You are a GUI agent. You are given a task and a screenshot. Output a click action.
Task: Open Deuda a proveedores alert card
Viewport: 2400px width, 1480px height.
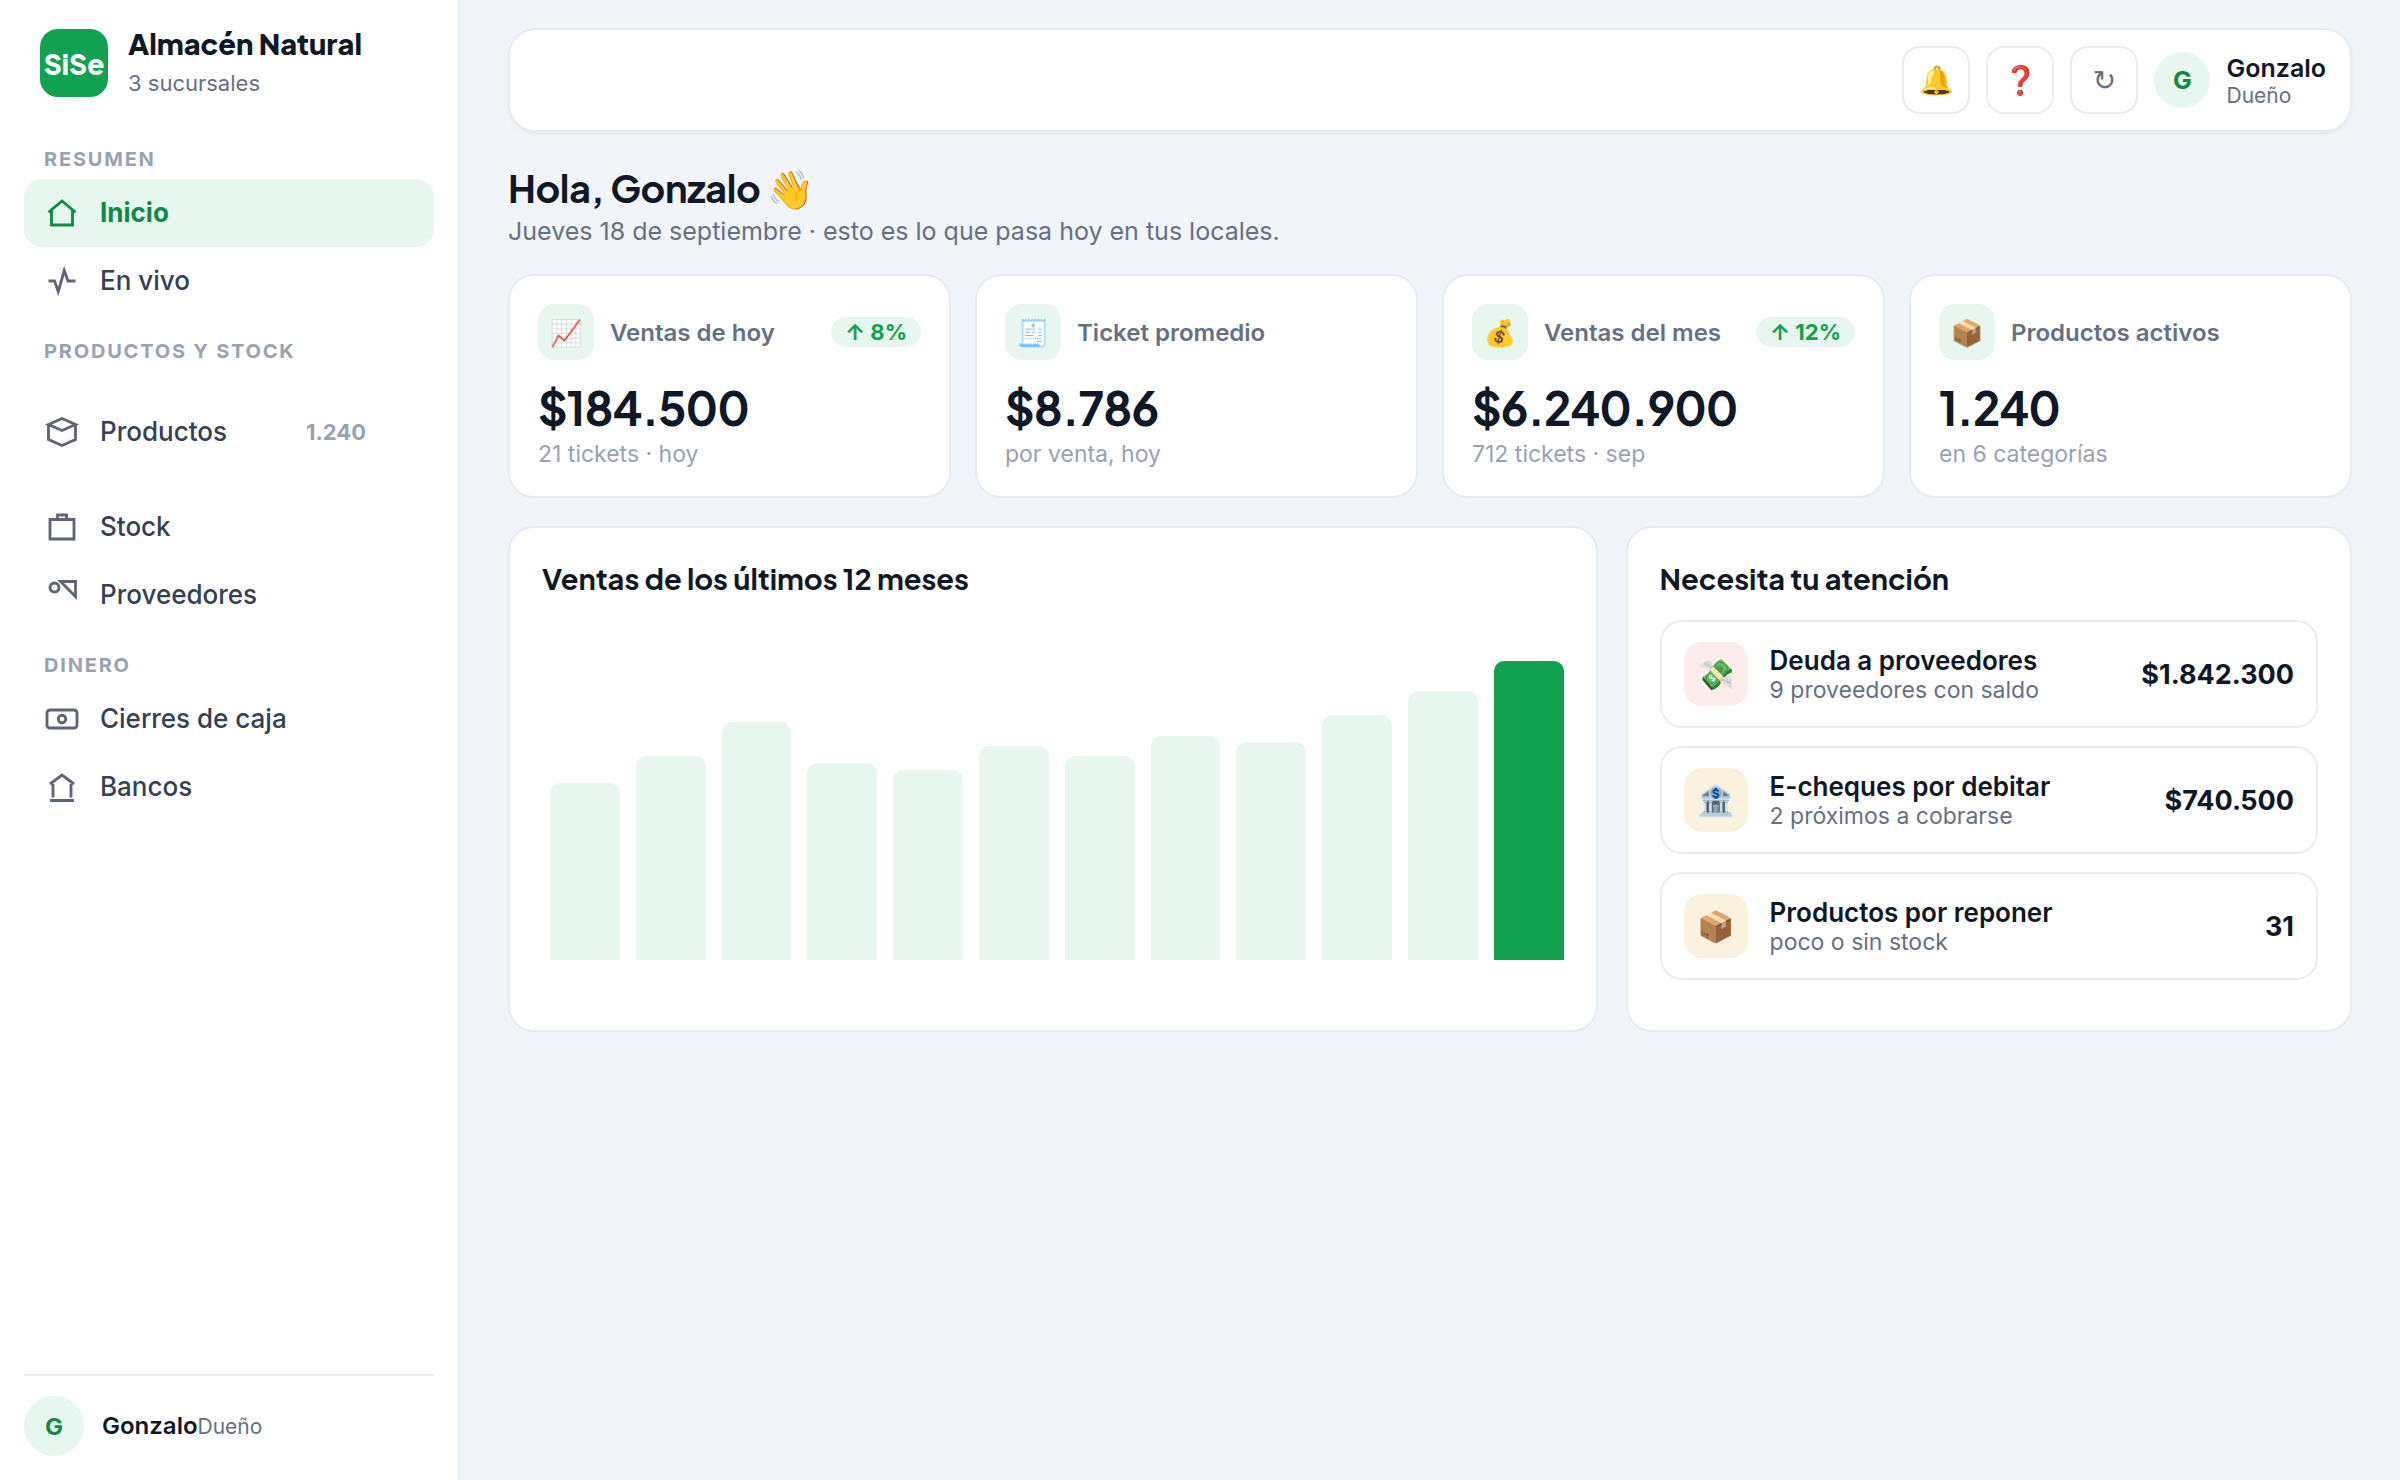(1989, 674)
